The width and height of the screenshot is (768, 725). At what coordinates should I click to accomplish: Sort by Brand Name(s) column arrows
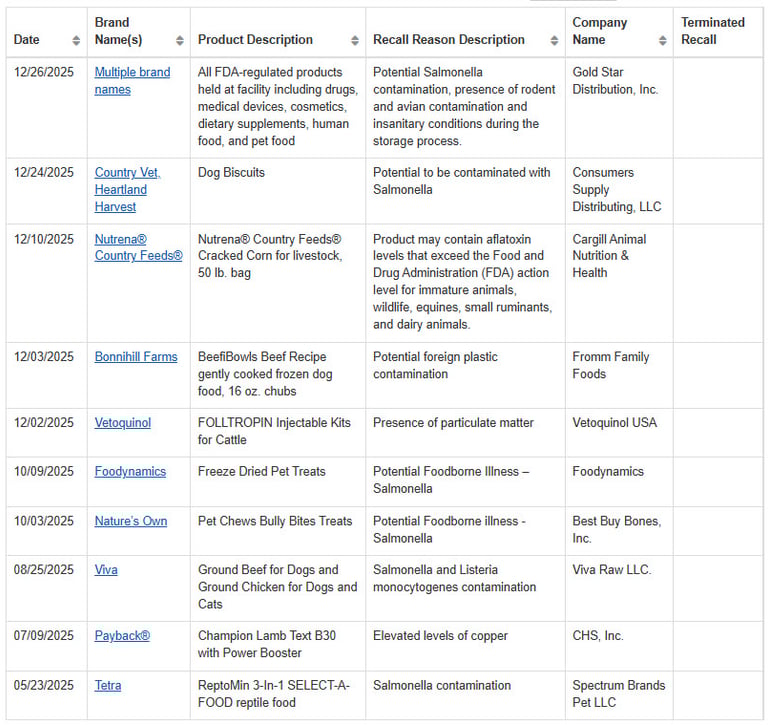point(180,40)
